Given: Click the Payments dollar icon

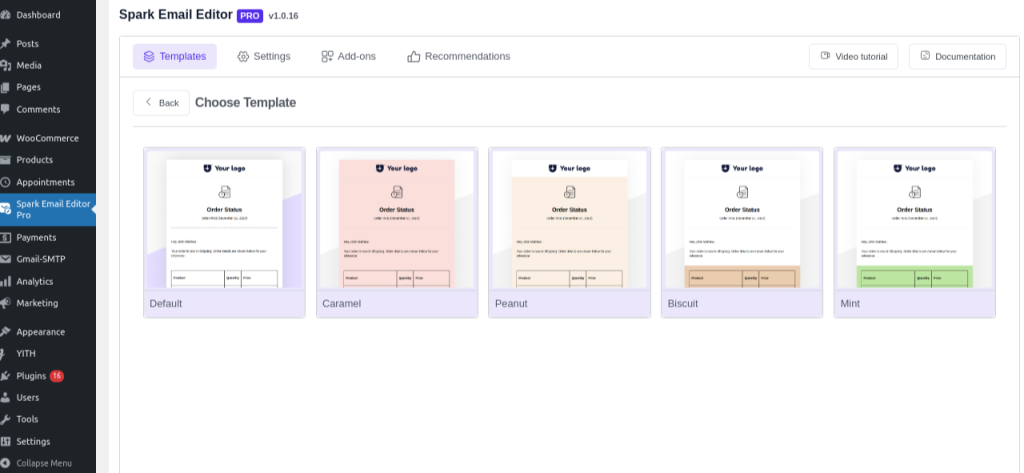Looking at the screenshot, I should click(5, 238).
